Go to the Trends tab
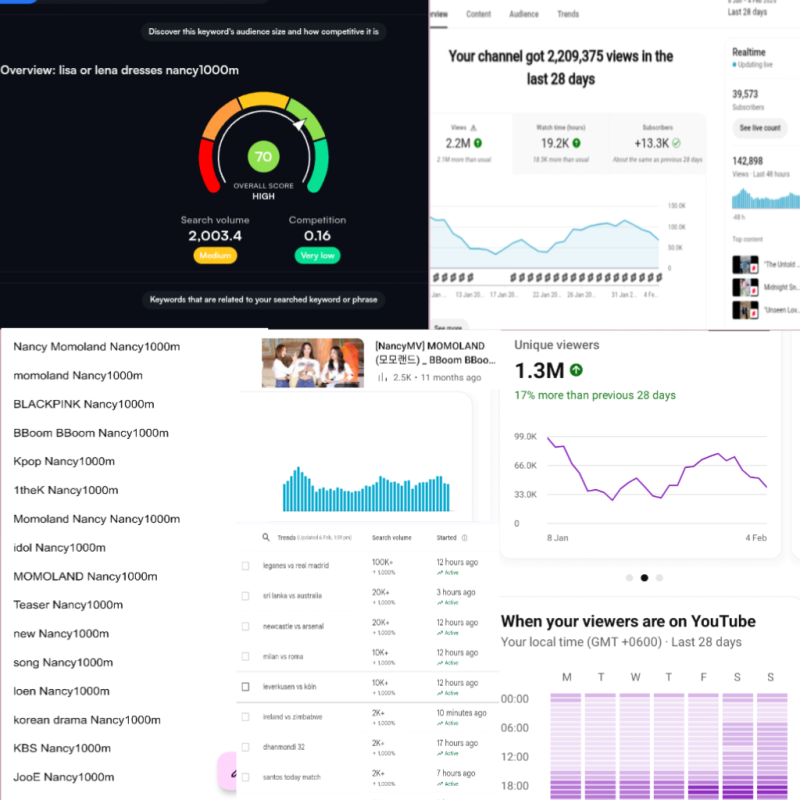The width and height of the screenshot is (800, 800). coord(568,14)
